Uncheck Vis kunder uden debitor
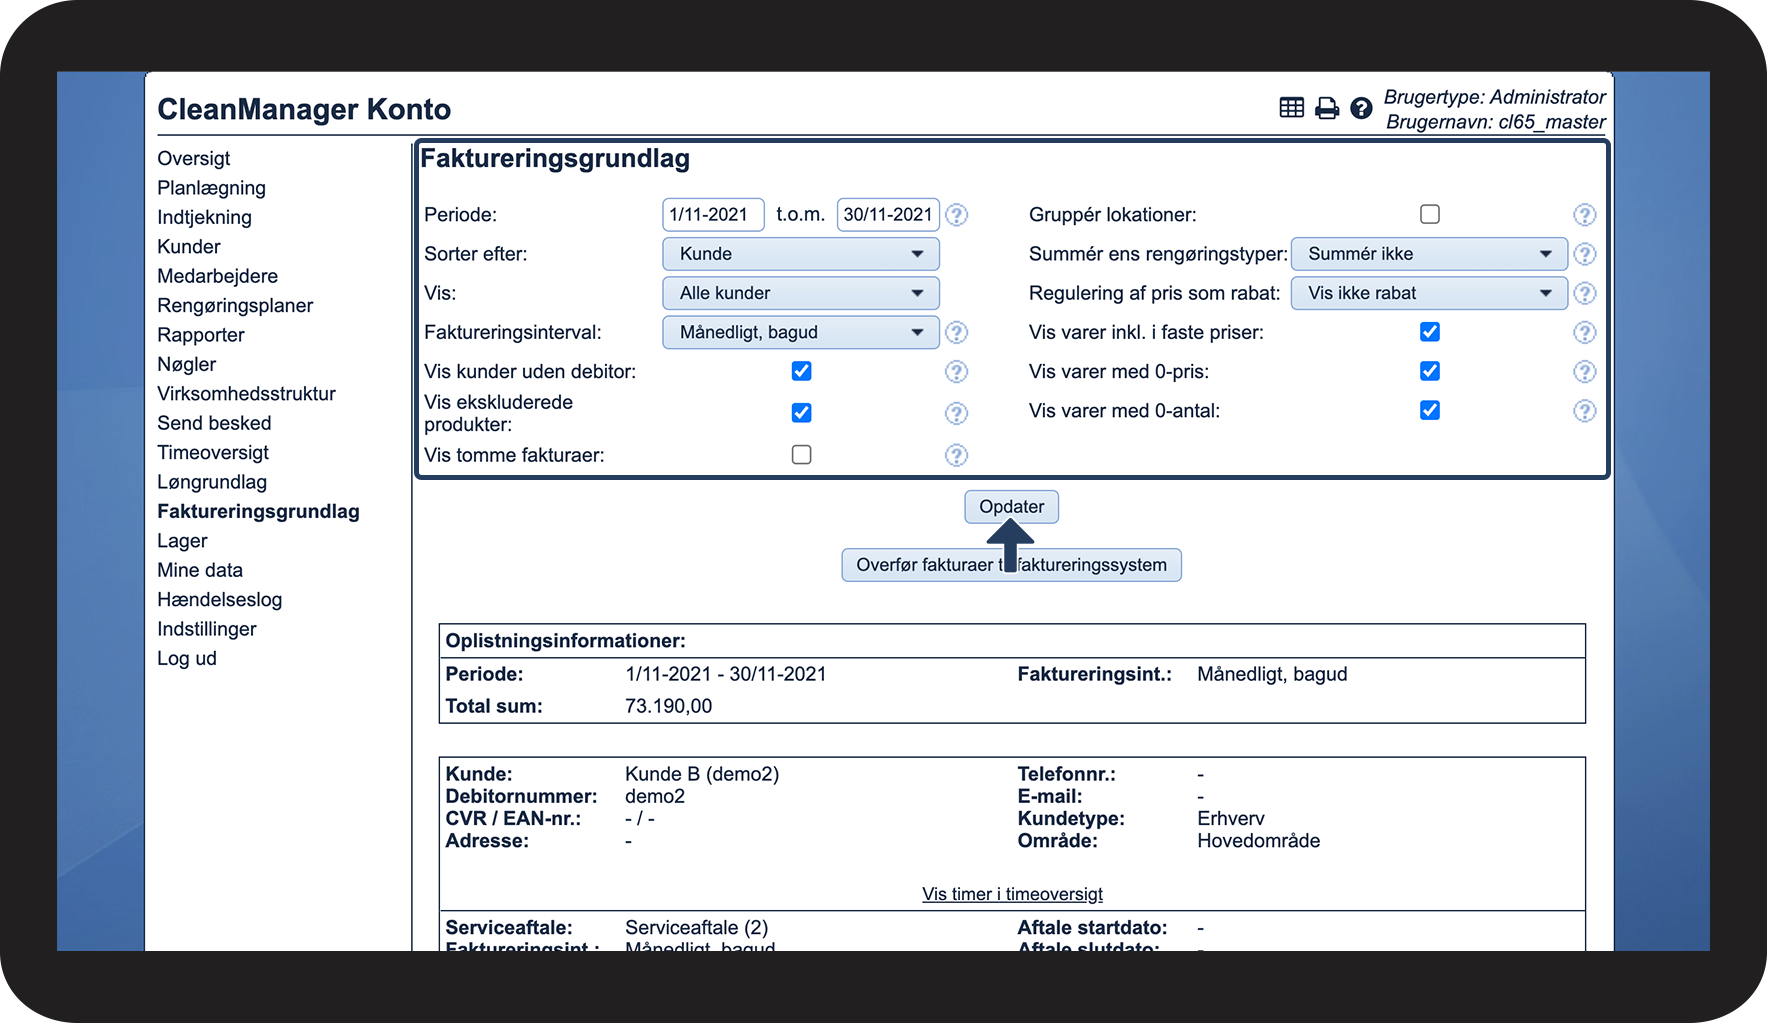Image resolution: width=1767 pixels, height=1023 pixels. point(801,371)
